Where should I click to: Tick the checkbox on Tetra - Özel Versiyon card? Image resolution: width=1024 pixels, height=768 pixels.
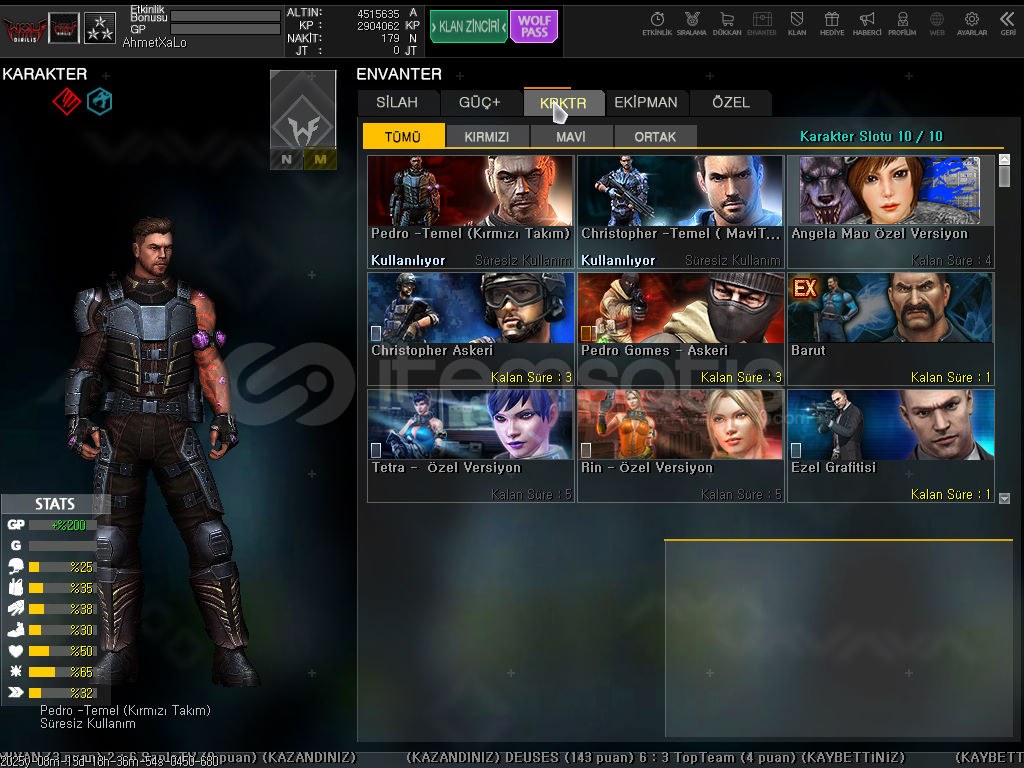click(x=376, y=450)
